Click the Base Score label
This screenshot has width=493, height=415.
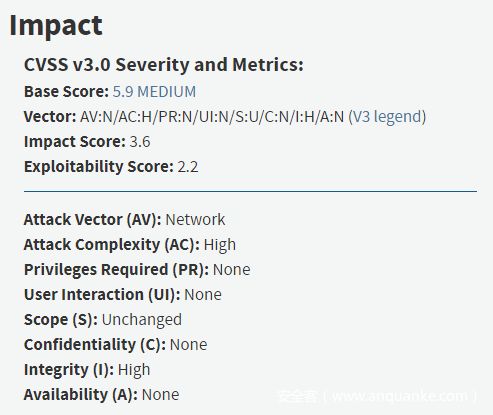66,92
